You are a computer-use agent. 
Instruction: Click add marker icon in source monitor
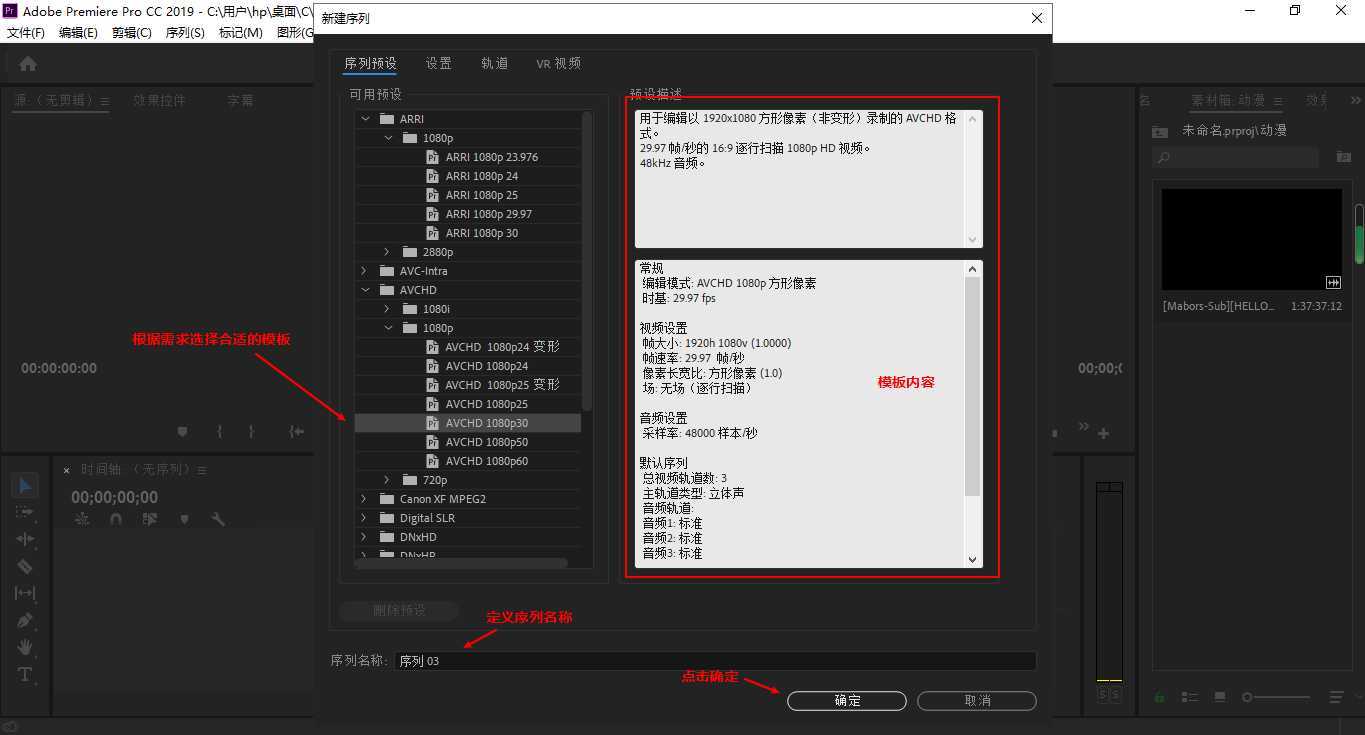pos(182,432)
